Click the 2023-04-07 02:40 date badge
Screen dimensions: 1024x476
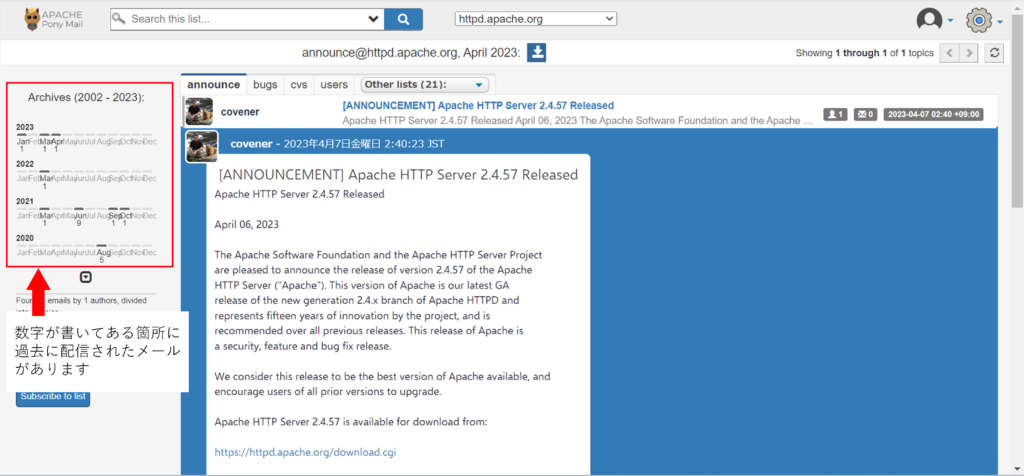click(934, 114)
